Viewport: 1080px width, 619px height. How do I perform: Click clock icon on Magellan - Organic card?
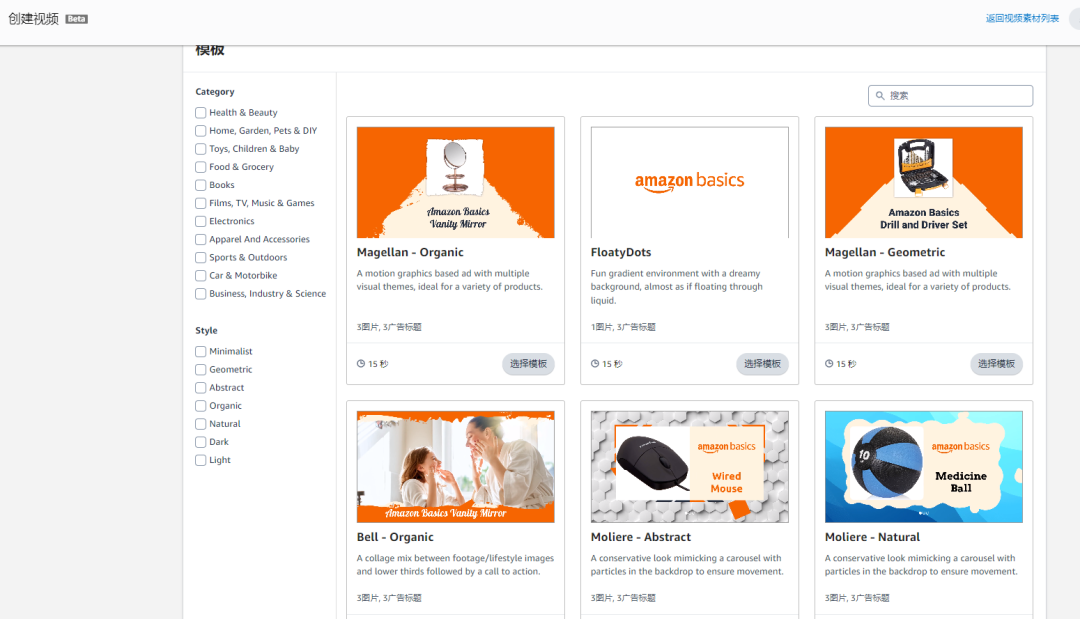pos(361,364)
